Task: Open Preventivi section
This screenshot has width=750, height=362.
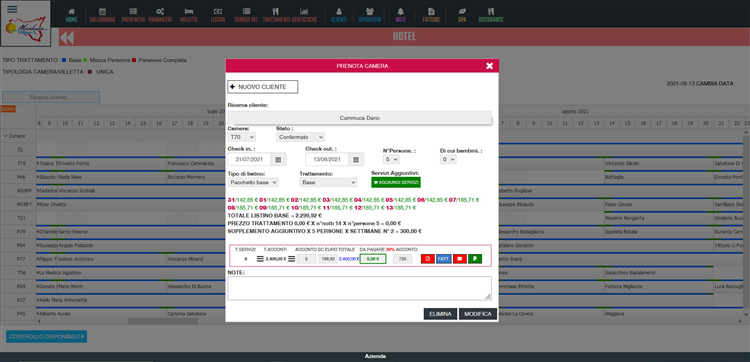Action: click(133, 15)
